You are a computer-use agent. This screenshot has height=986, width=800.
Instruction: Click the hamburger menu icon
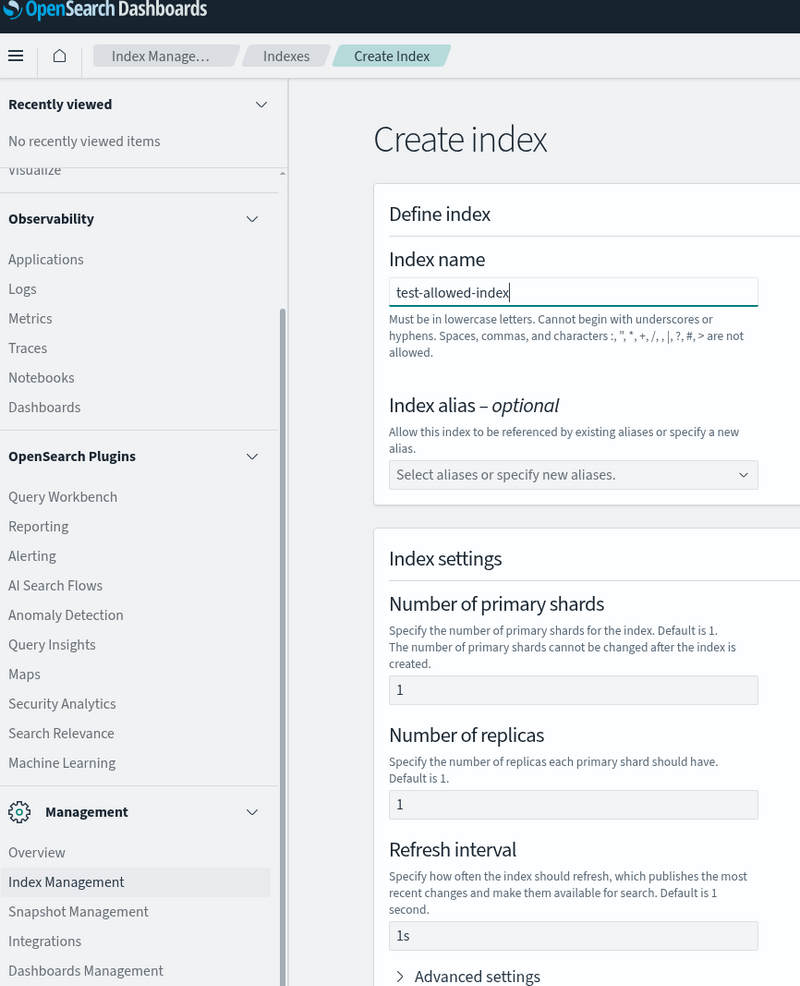[x=15, y=56]
